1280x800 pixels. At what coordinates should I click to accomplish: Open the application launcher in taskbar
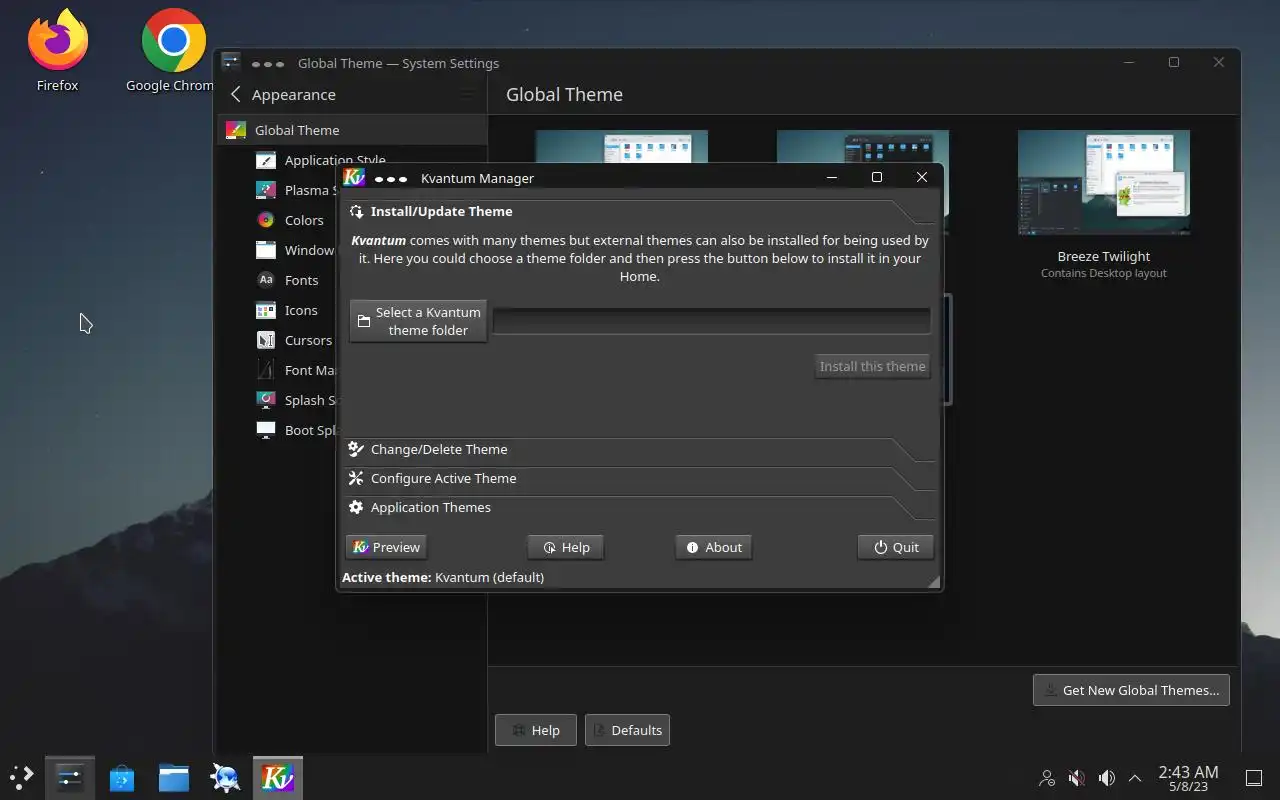pyautogui.click(x=22, y=777)
